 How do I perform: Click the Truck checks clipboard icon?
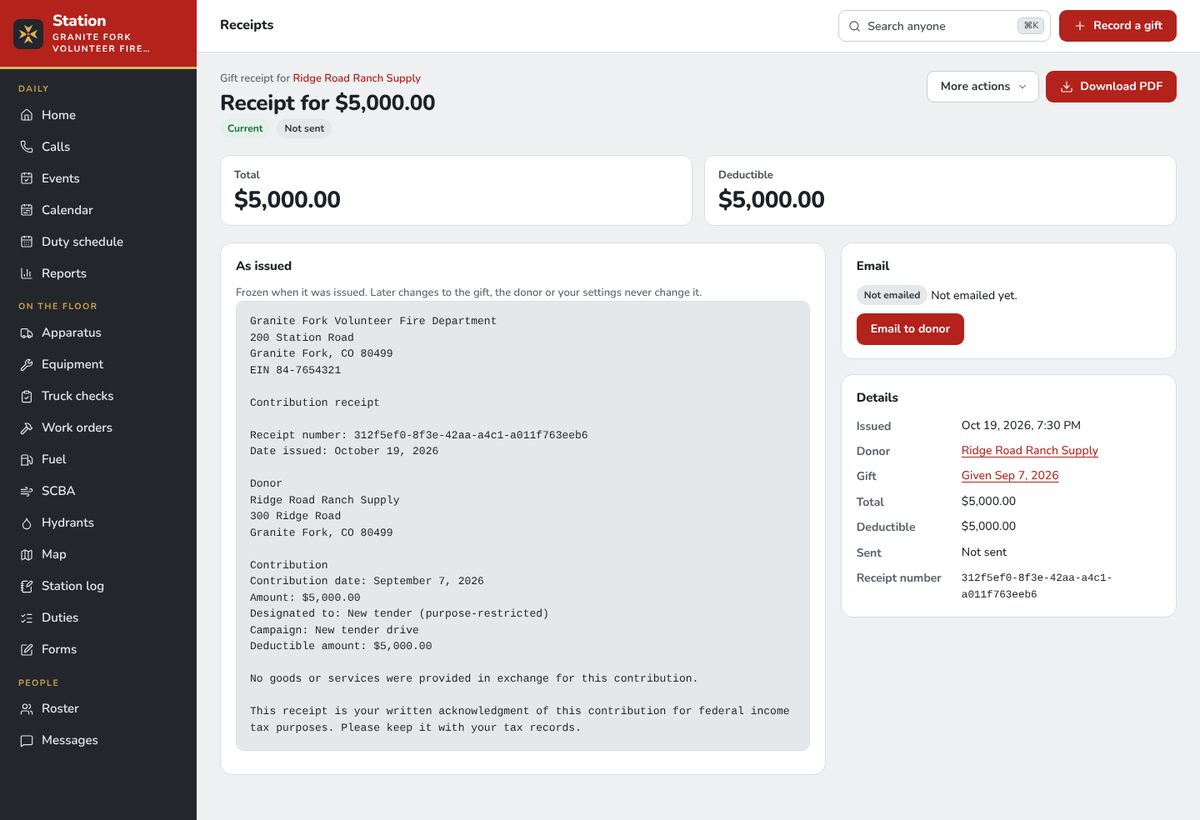pos(27,396)
